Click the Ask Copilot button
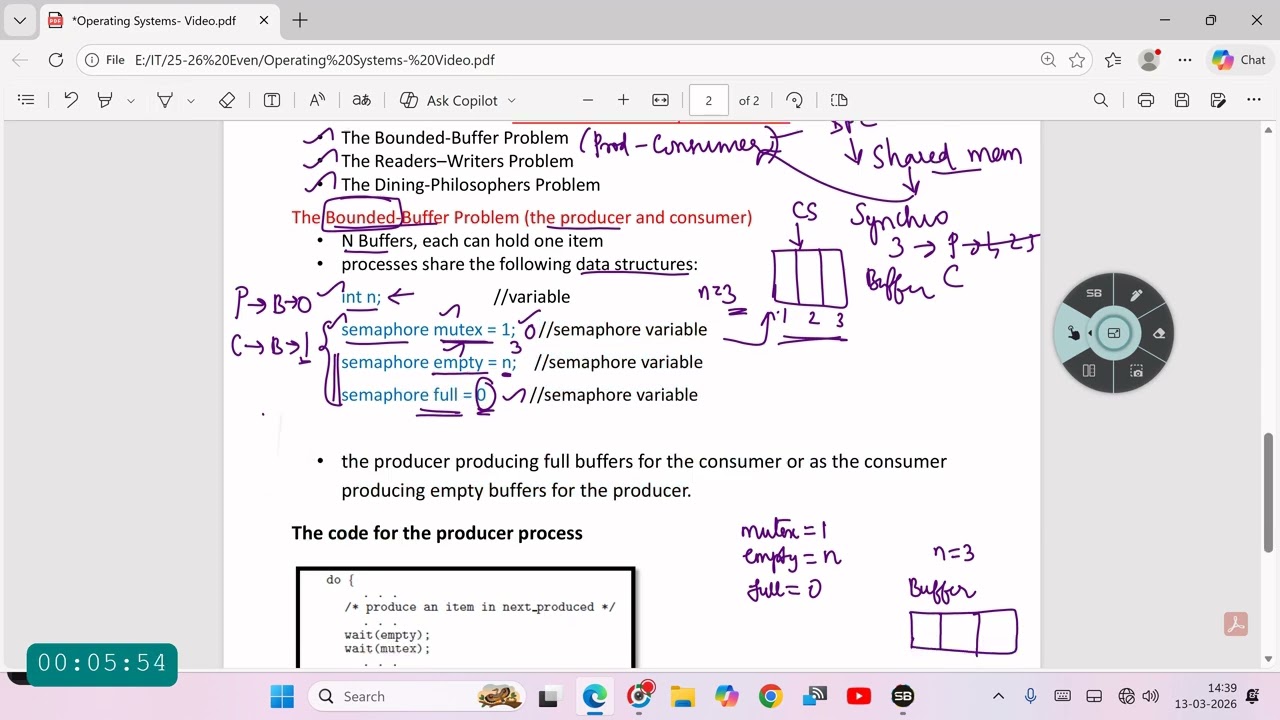 449,100
